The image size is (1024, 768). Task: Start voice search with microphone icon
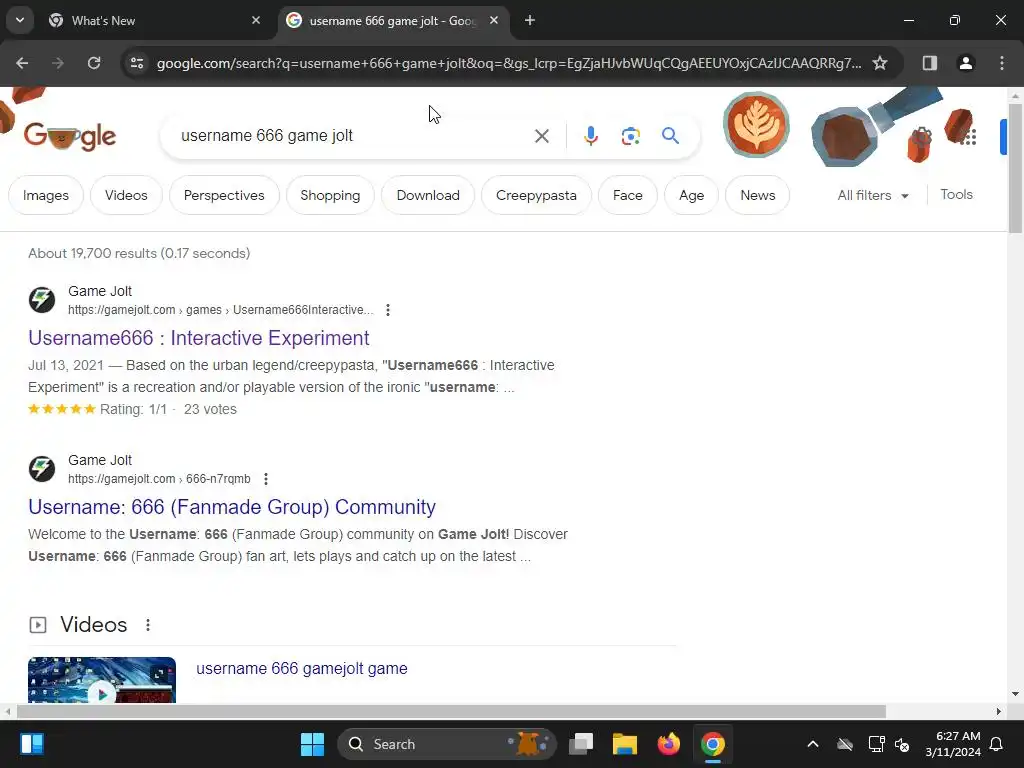[x=590, y=136]
